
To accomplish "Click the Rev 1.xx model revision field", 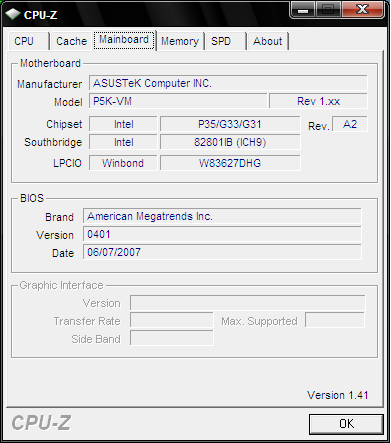I will (318, 101).
